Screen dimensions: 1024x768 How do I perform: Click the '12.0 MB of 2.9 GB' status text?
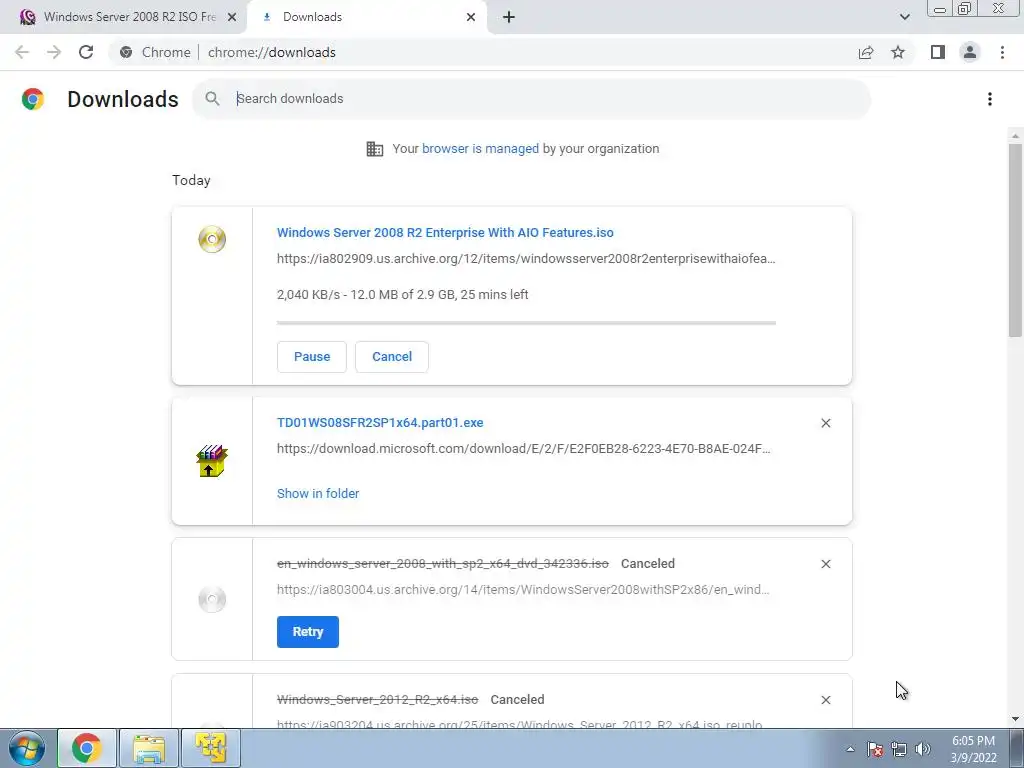[x=402, y=295]
